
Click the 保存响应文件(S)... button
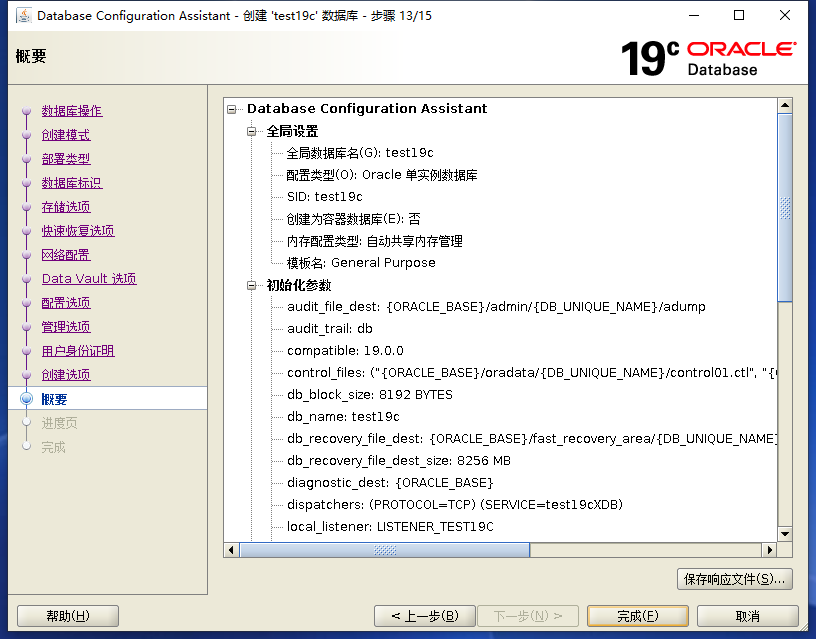click(734, 579)
